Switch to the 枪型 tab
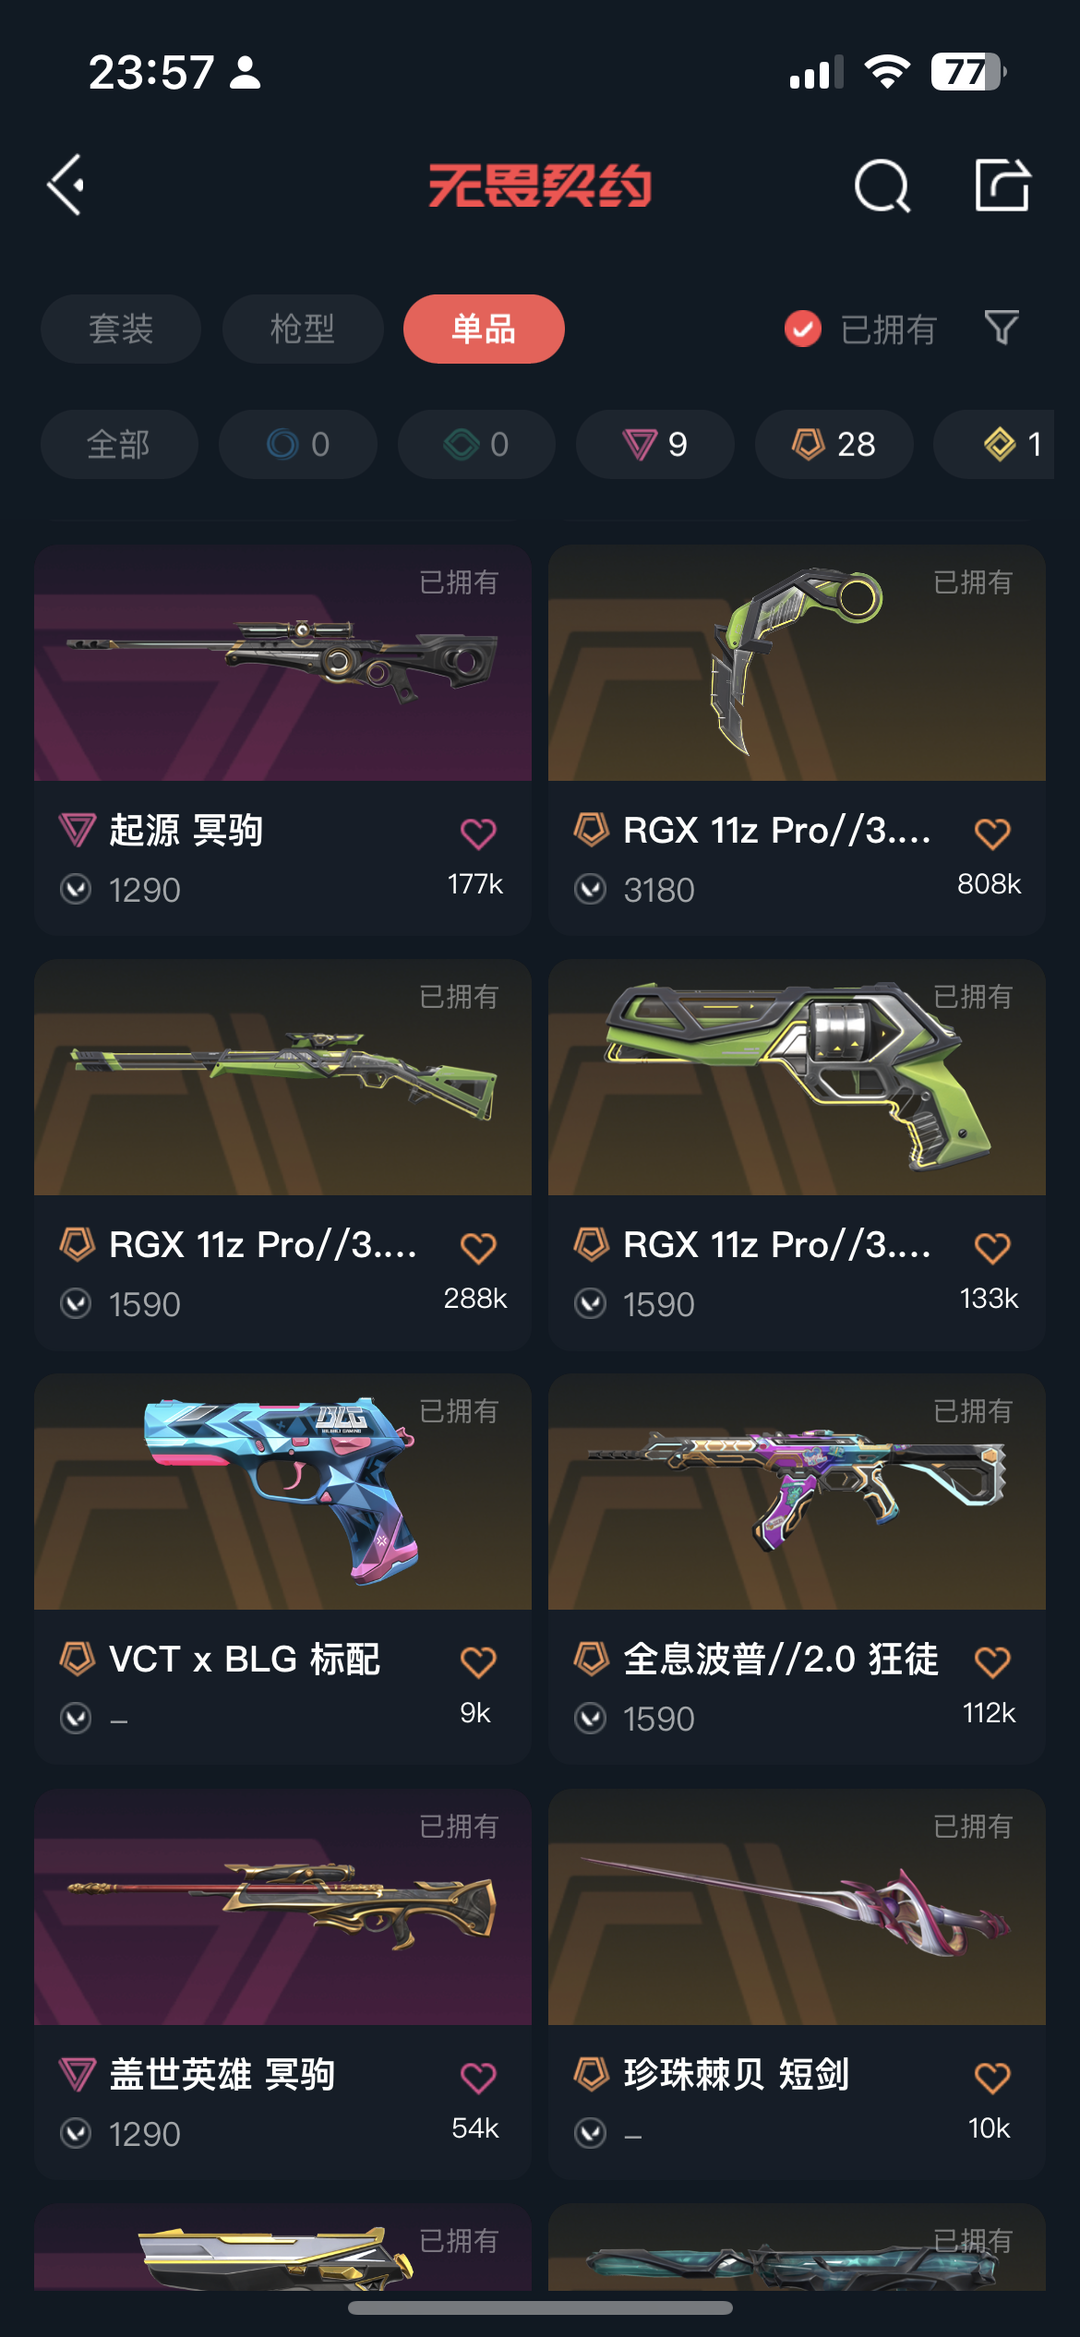Viewport: 1080px width, 2337px height. coord(303,329)
